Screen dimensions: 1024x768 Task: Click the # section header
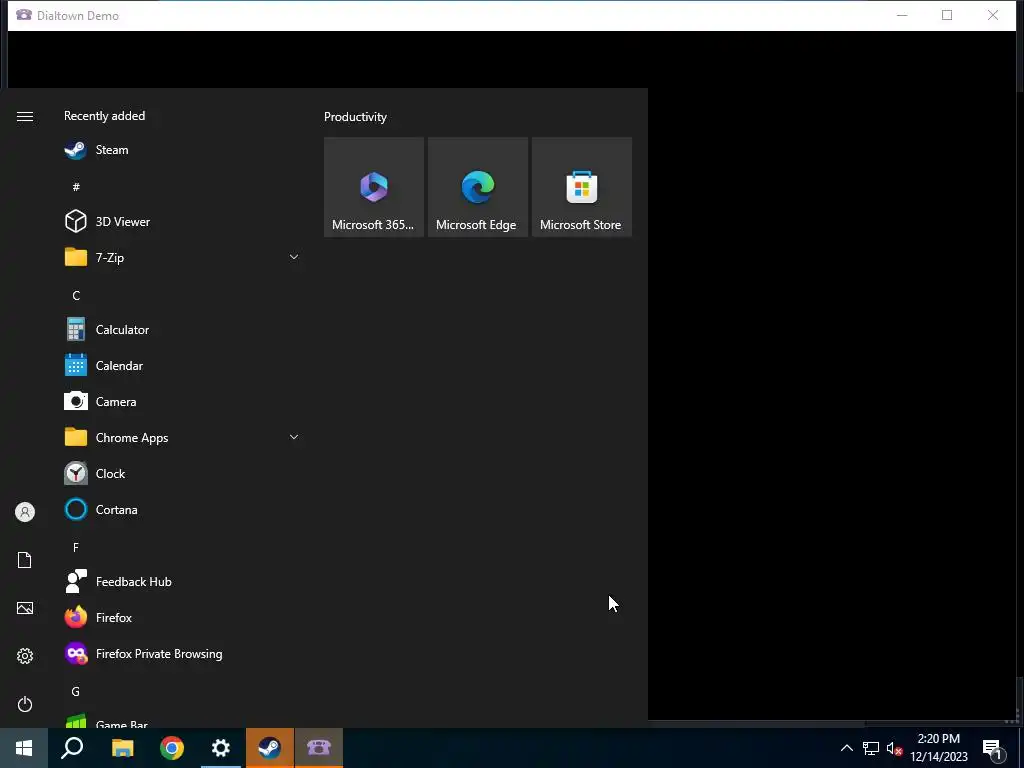pos(76,187)
